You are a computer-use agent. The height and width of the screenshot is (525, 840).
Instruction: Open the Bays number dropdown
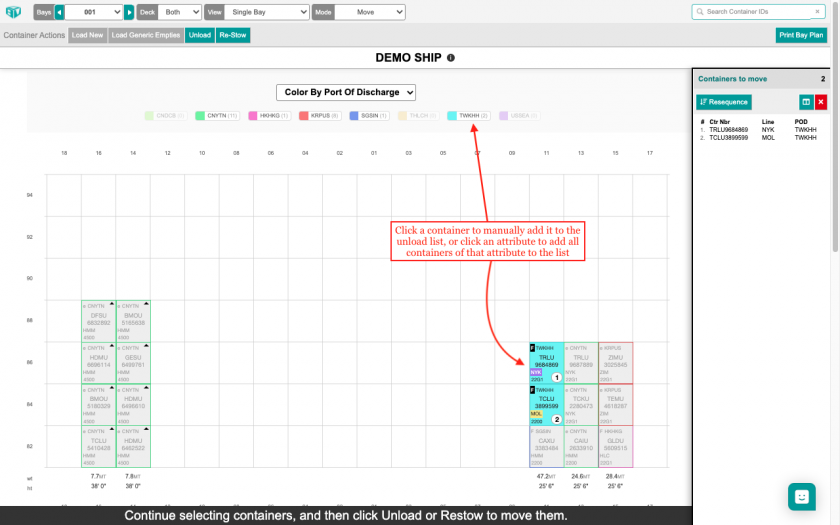(93, 12)
